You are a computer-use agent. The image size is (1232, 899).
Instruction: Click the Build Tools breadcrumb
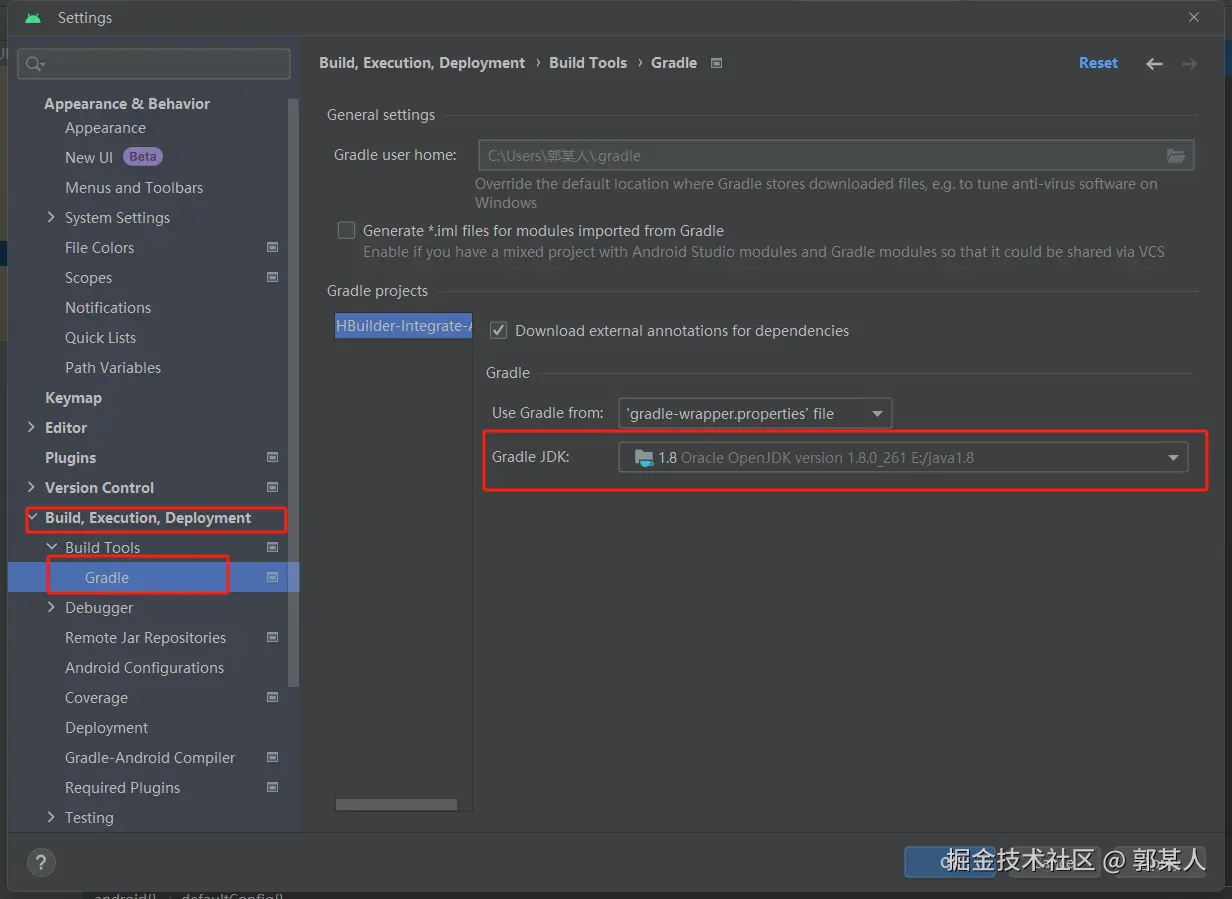[588, 63]
